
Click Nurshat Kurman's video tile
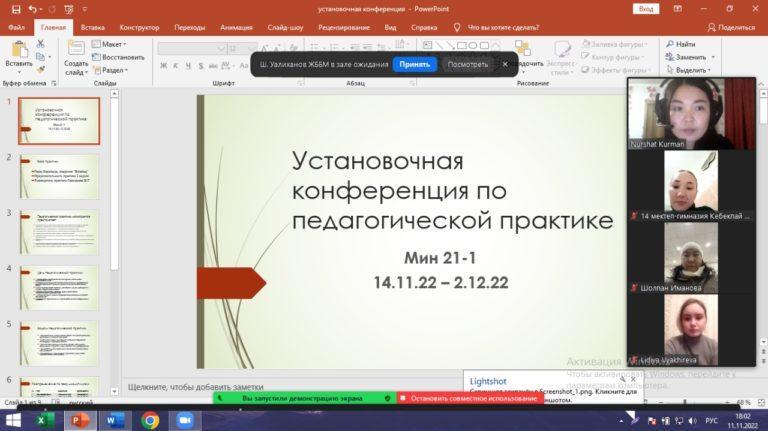[692, 114]
